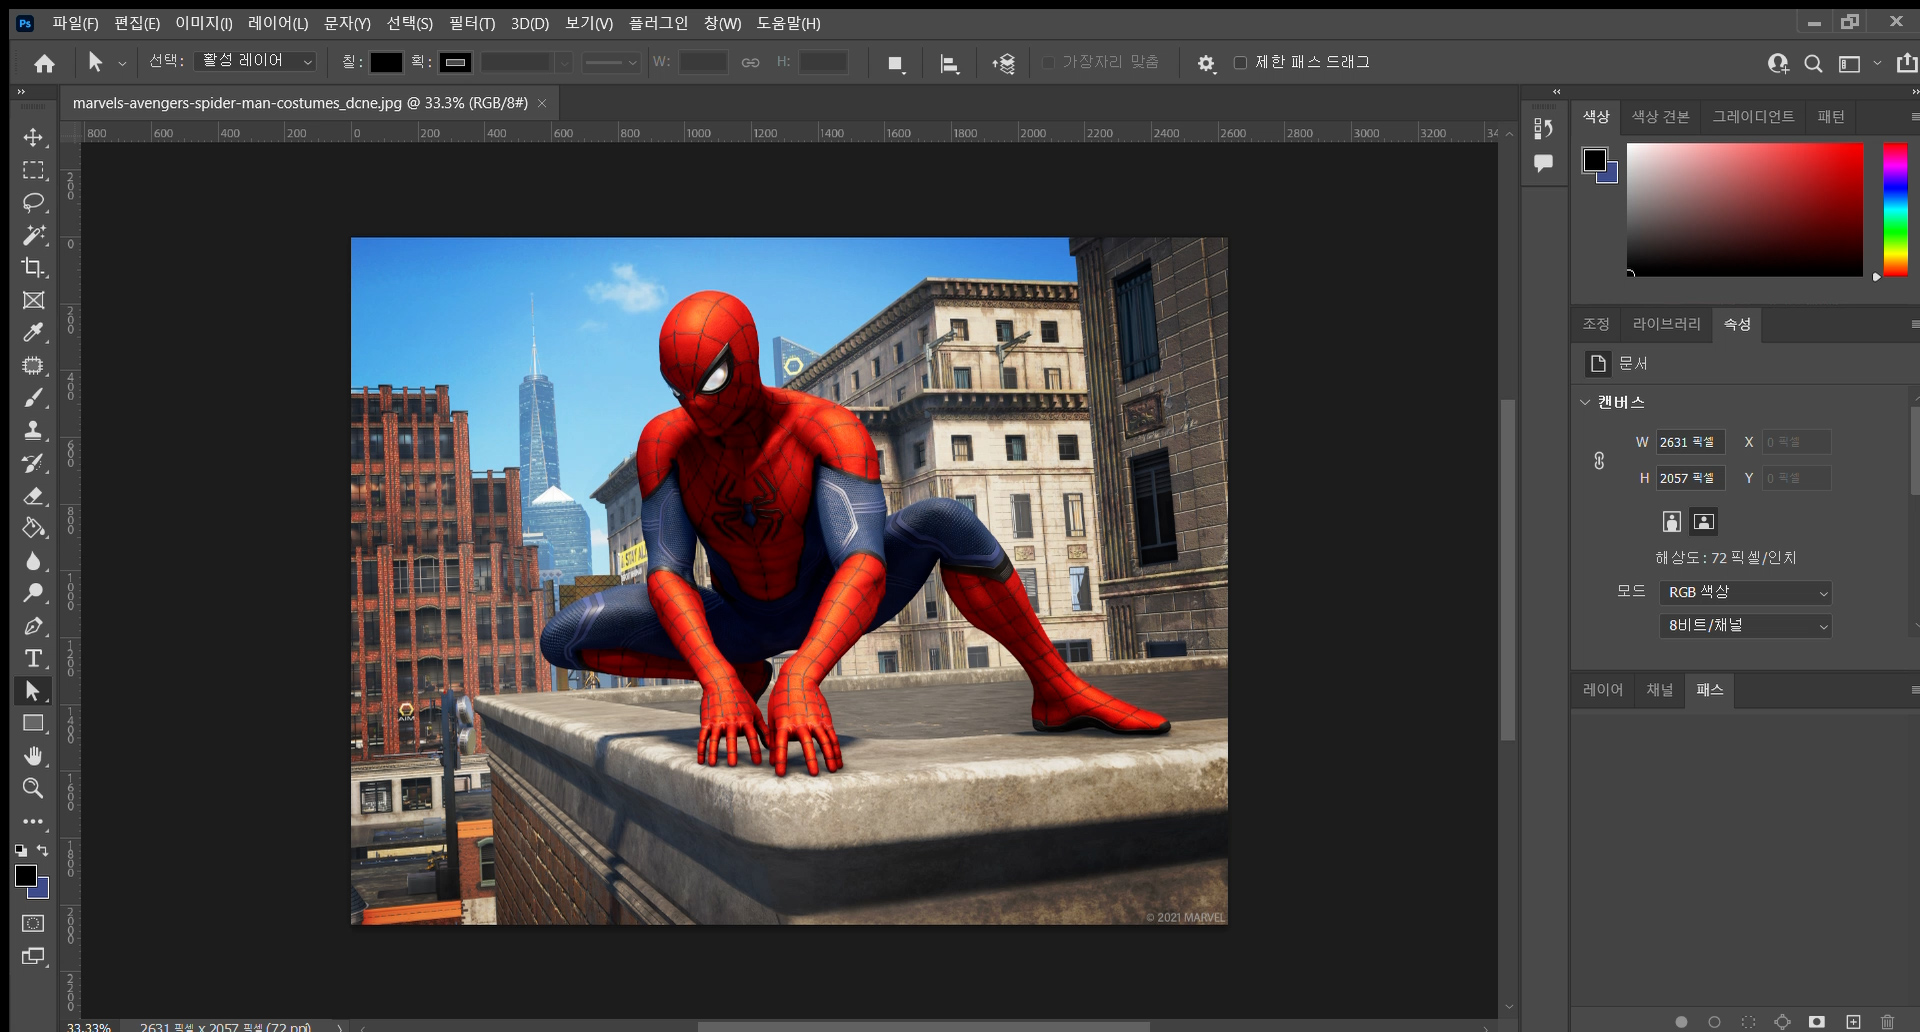Select the Rectangle shape tool
The height and width of the screenshot is (1032, 1920).
point(33,723)
